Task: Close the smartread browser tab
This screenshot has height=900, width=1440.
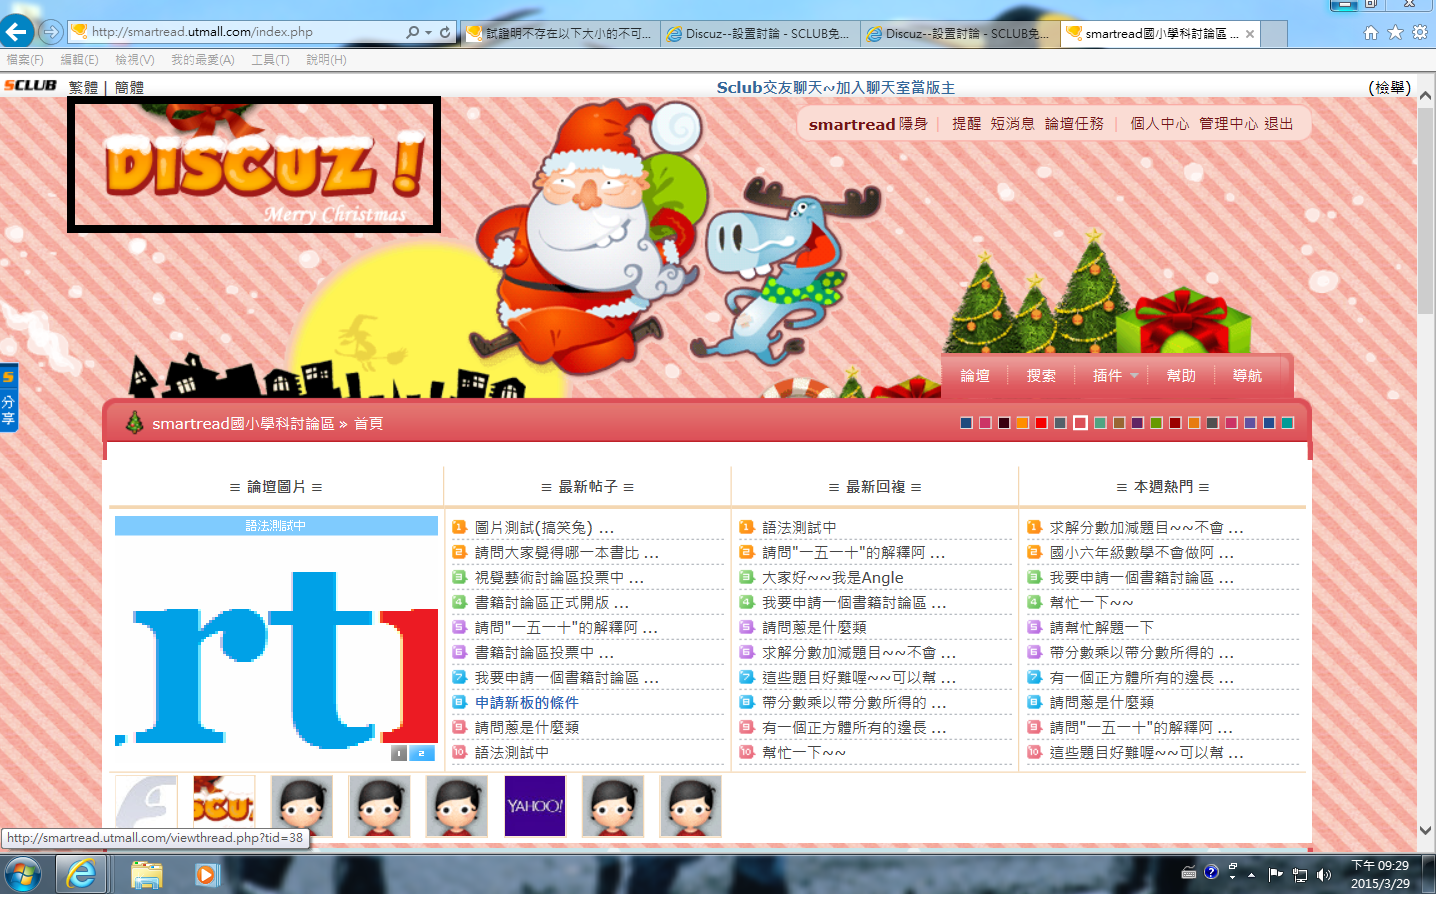Action: click(x=1250, y=33)
